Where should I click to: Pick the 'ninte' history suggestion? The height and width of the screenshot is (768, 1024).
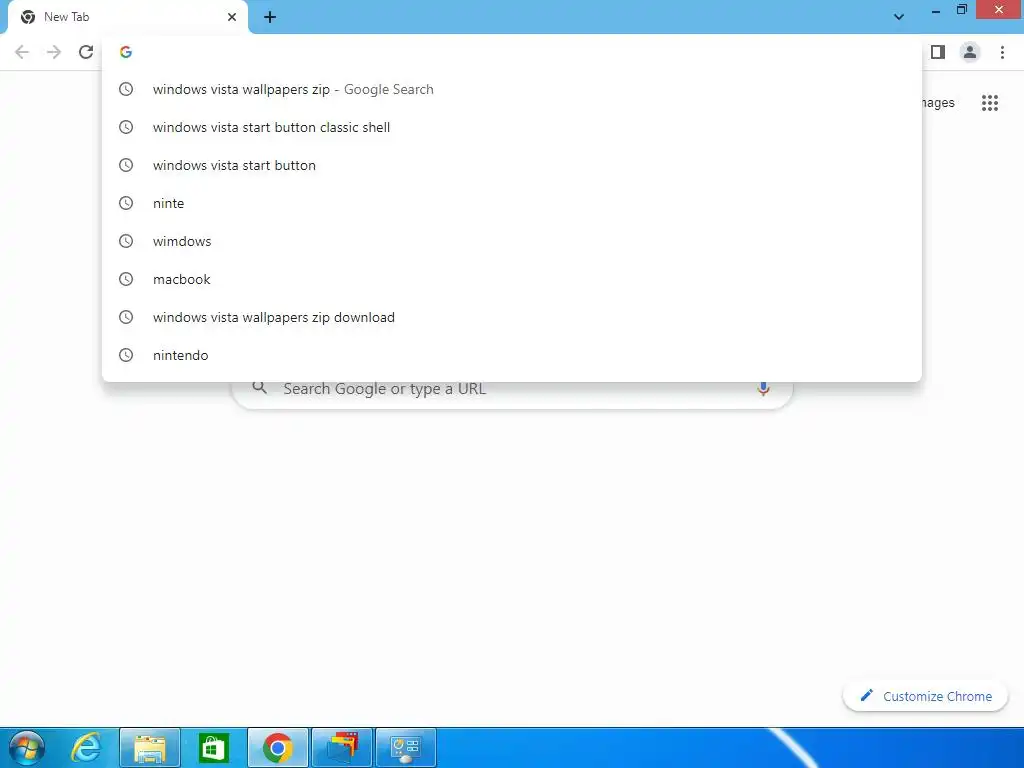512,203
